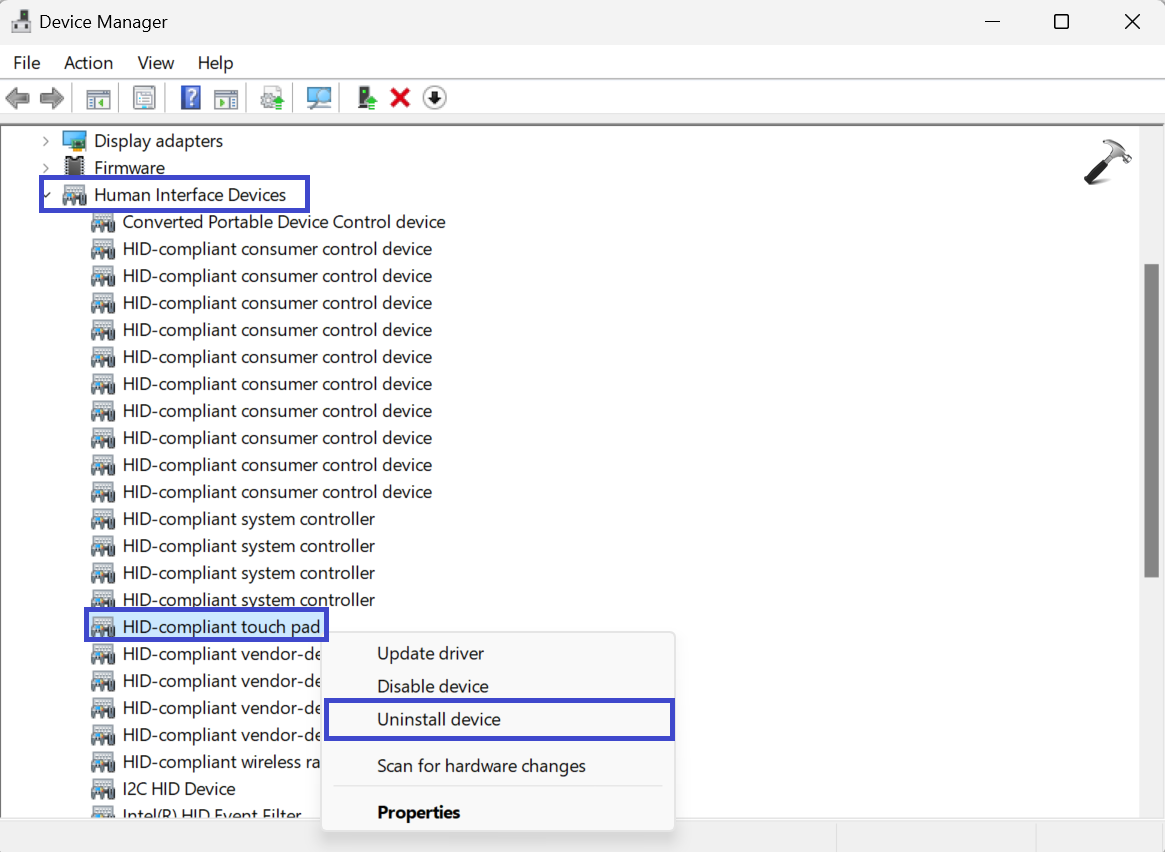Open Properties via toolbar icon

pos(145,98)
